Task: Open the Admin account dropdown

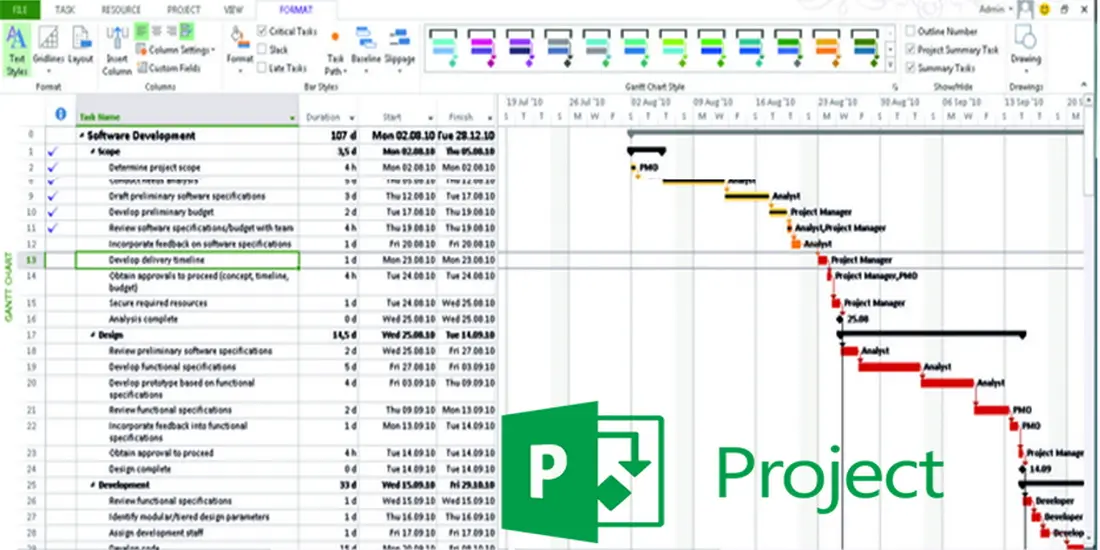Action: (1010, 9)
